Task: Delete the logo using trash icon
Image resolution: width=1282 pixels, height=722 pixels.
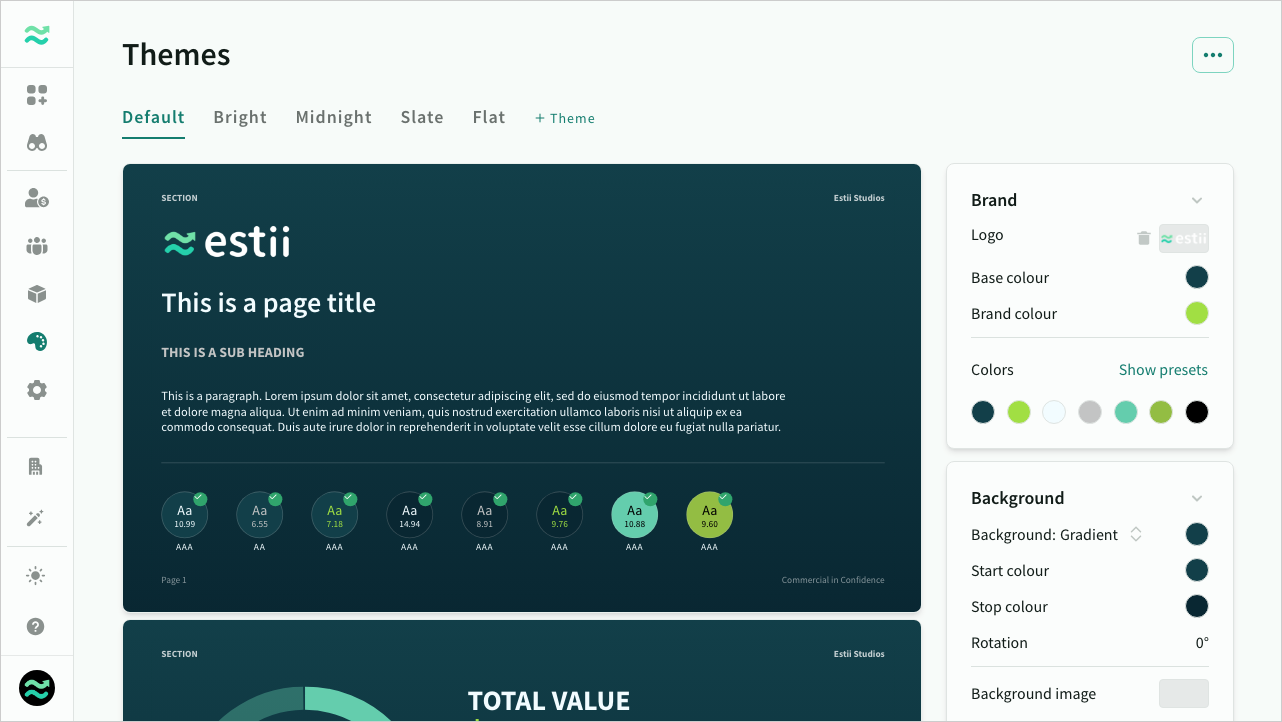Action: coord(1144,238)
